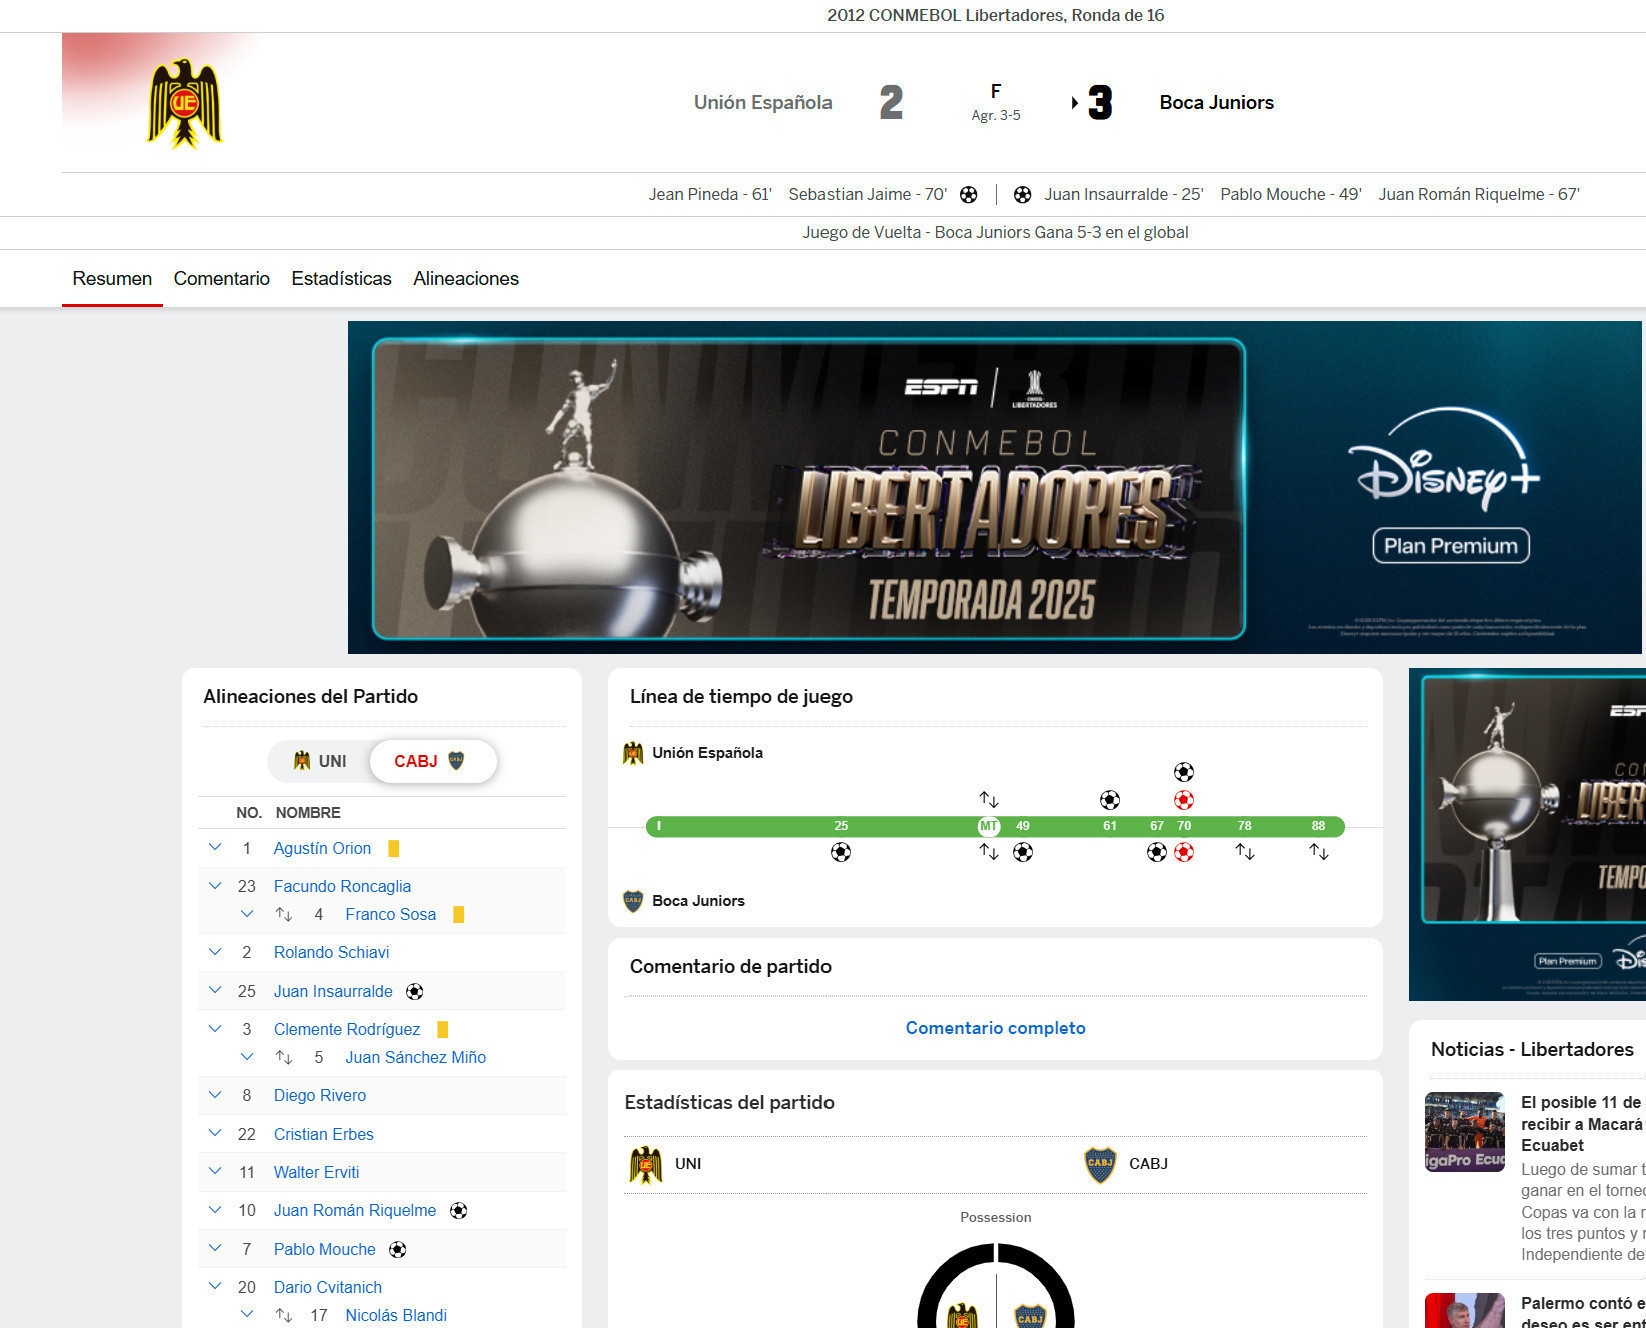Click Boca Juniors crest in timeline panel
The image size is (1646, 1328).
tap(633, 901)
